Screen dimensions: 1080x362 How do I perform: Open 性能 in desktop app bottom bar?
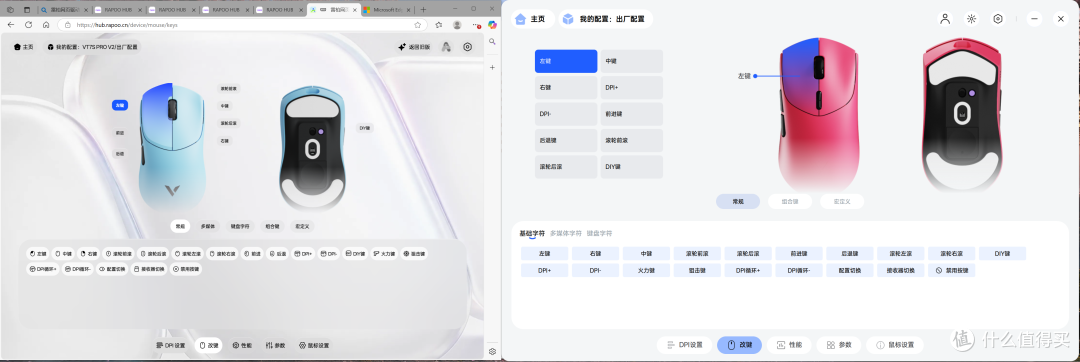[x=789, y=345]
